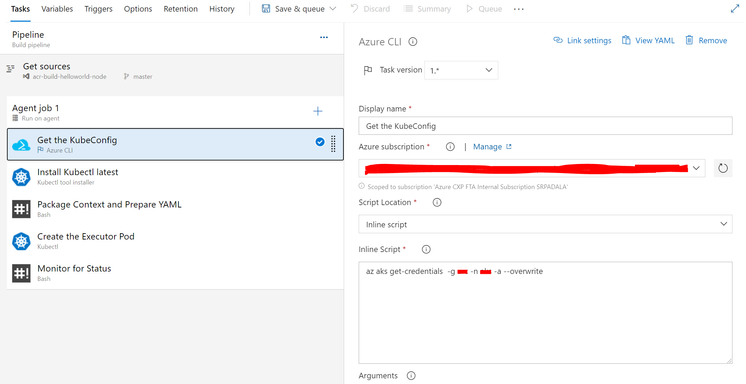Expand the Azure subscription dropdown
Screen dimensions: 746x384
[532, 168]
